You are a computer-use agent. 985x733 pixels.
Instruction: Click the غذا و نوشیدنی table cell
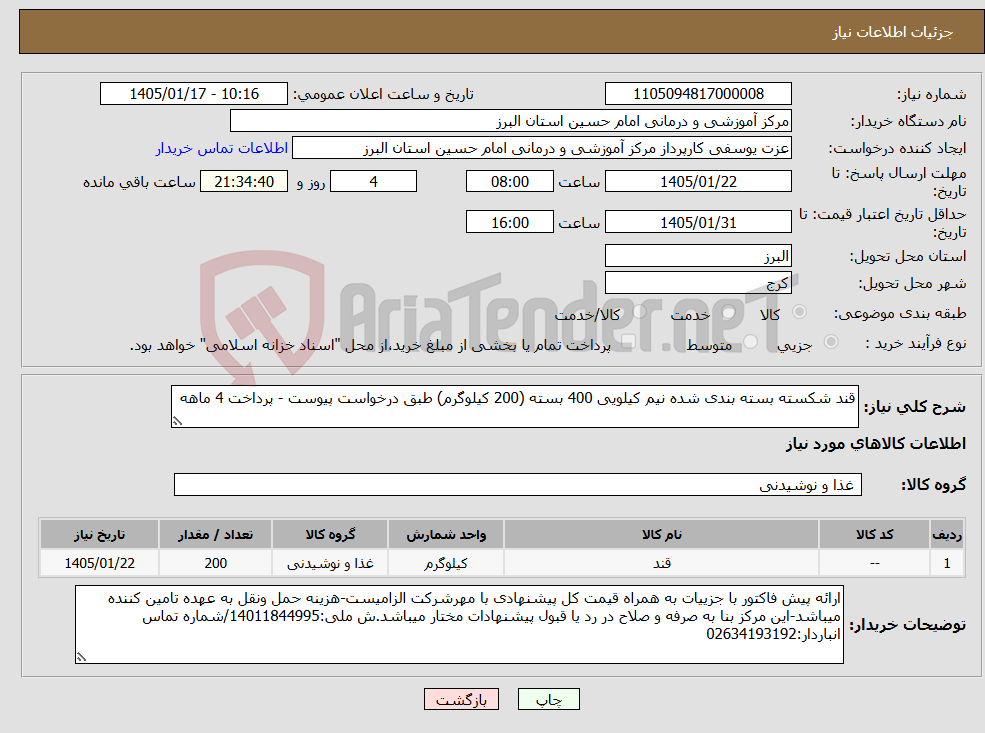click(330, 563)
